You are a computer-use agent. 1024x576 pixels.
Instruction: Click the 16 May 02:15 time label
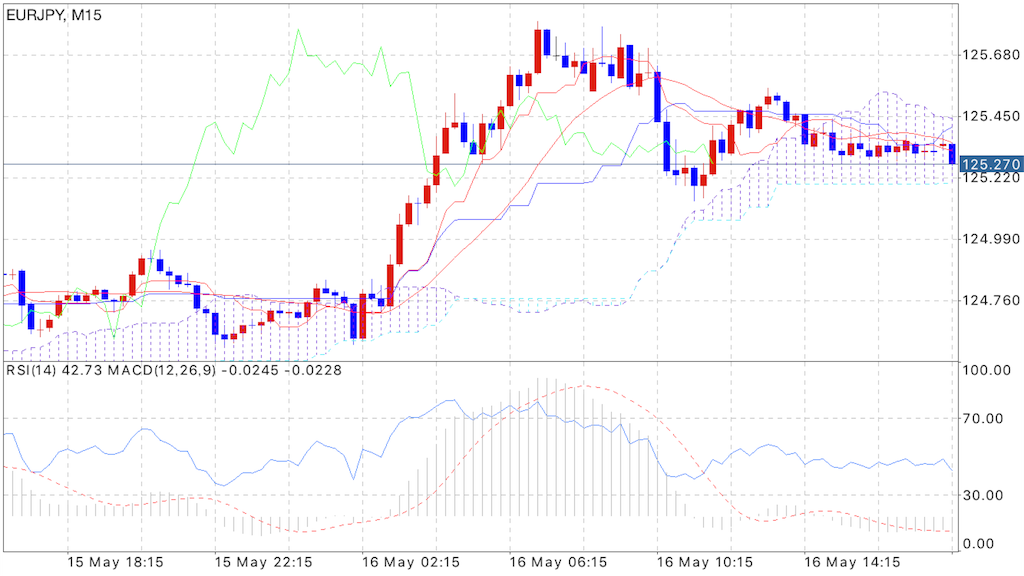(411, 562)
